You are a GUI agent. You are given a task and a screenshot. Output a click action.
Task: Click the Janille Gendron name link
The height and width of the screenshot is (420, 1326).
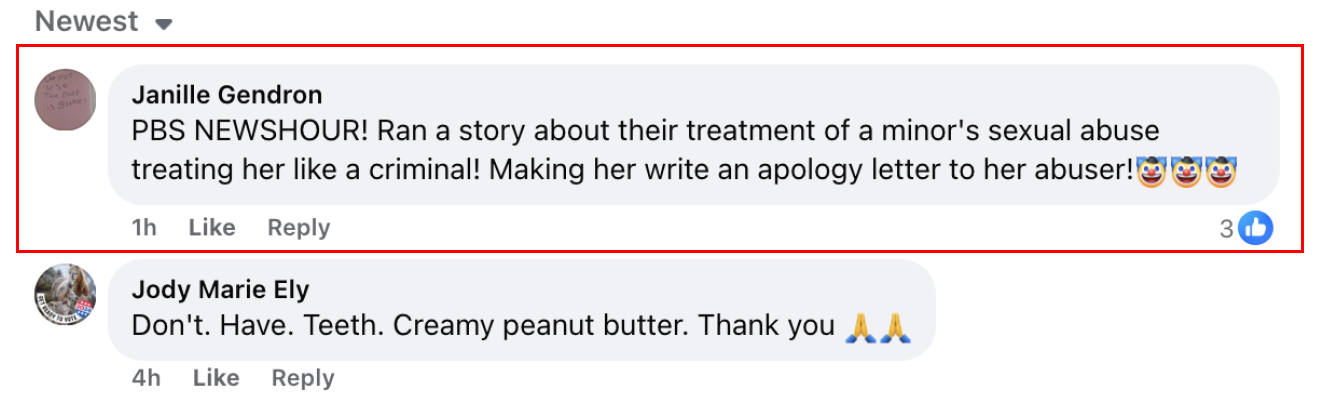tap(227, 95)
